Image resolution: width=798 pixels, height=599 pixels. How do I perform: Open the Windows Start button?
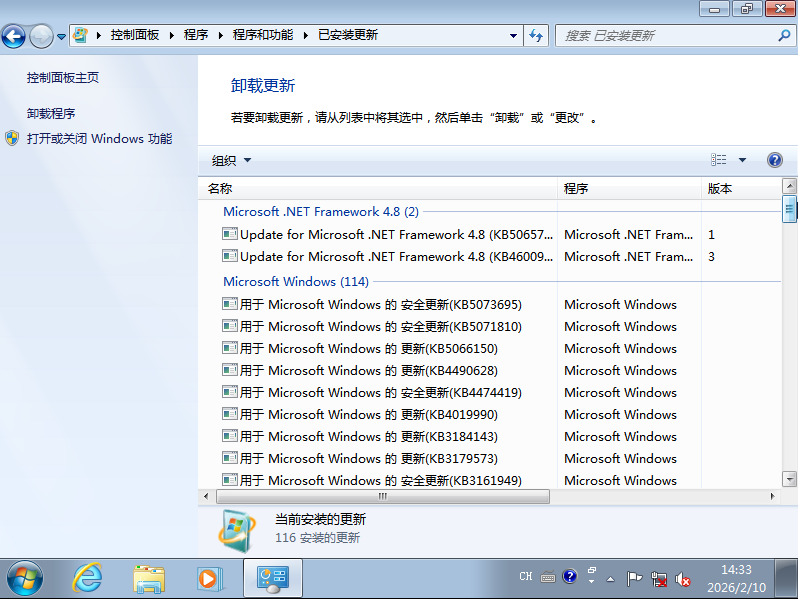[24, 579]
